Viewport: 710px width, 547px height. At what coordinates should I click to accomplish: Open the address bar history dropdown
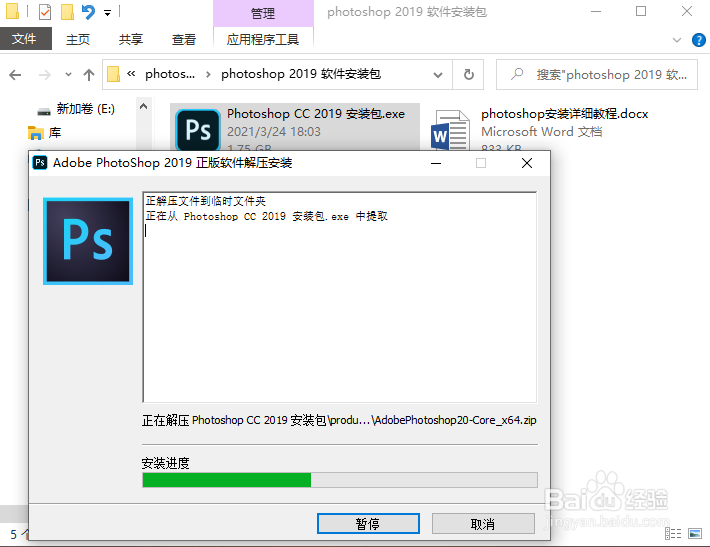[438, 75]
